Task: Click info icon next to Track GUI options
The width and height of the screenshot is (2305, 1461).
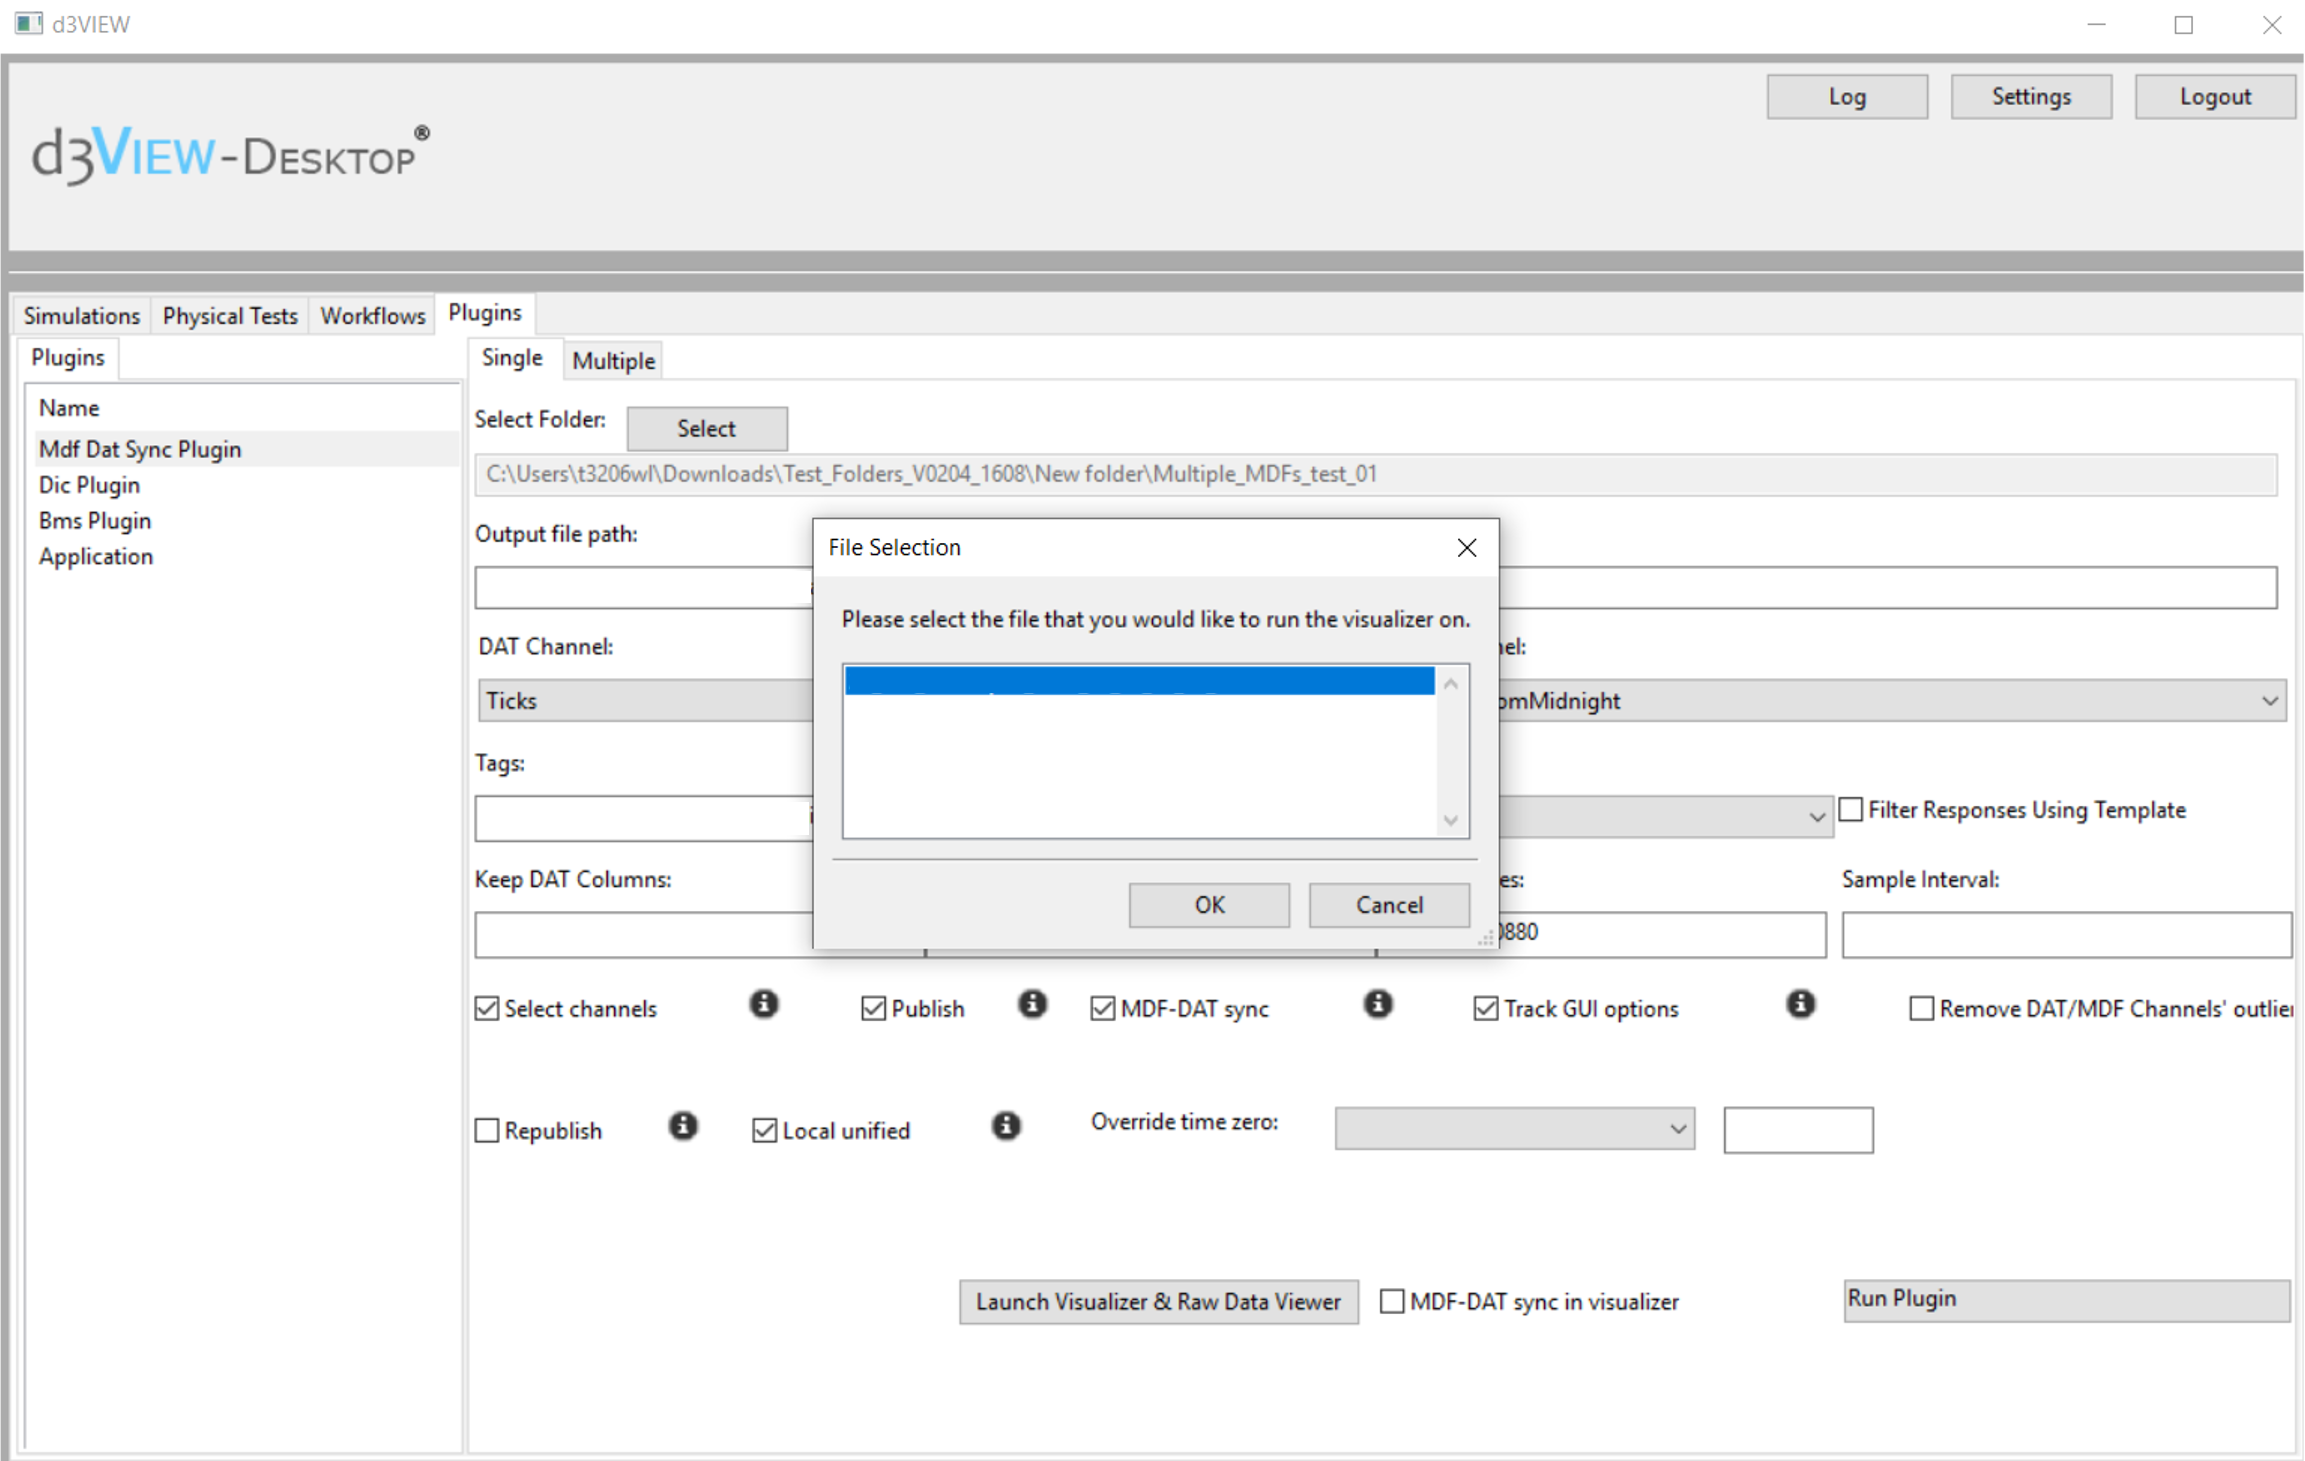Action: [x=1800, y=1004]
